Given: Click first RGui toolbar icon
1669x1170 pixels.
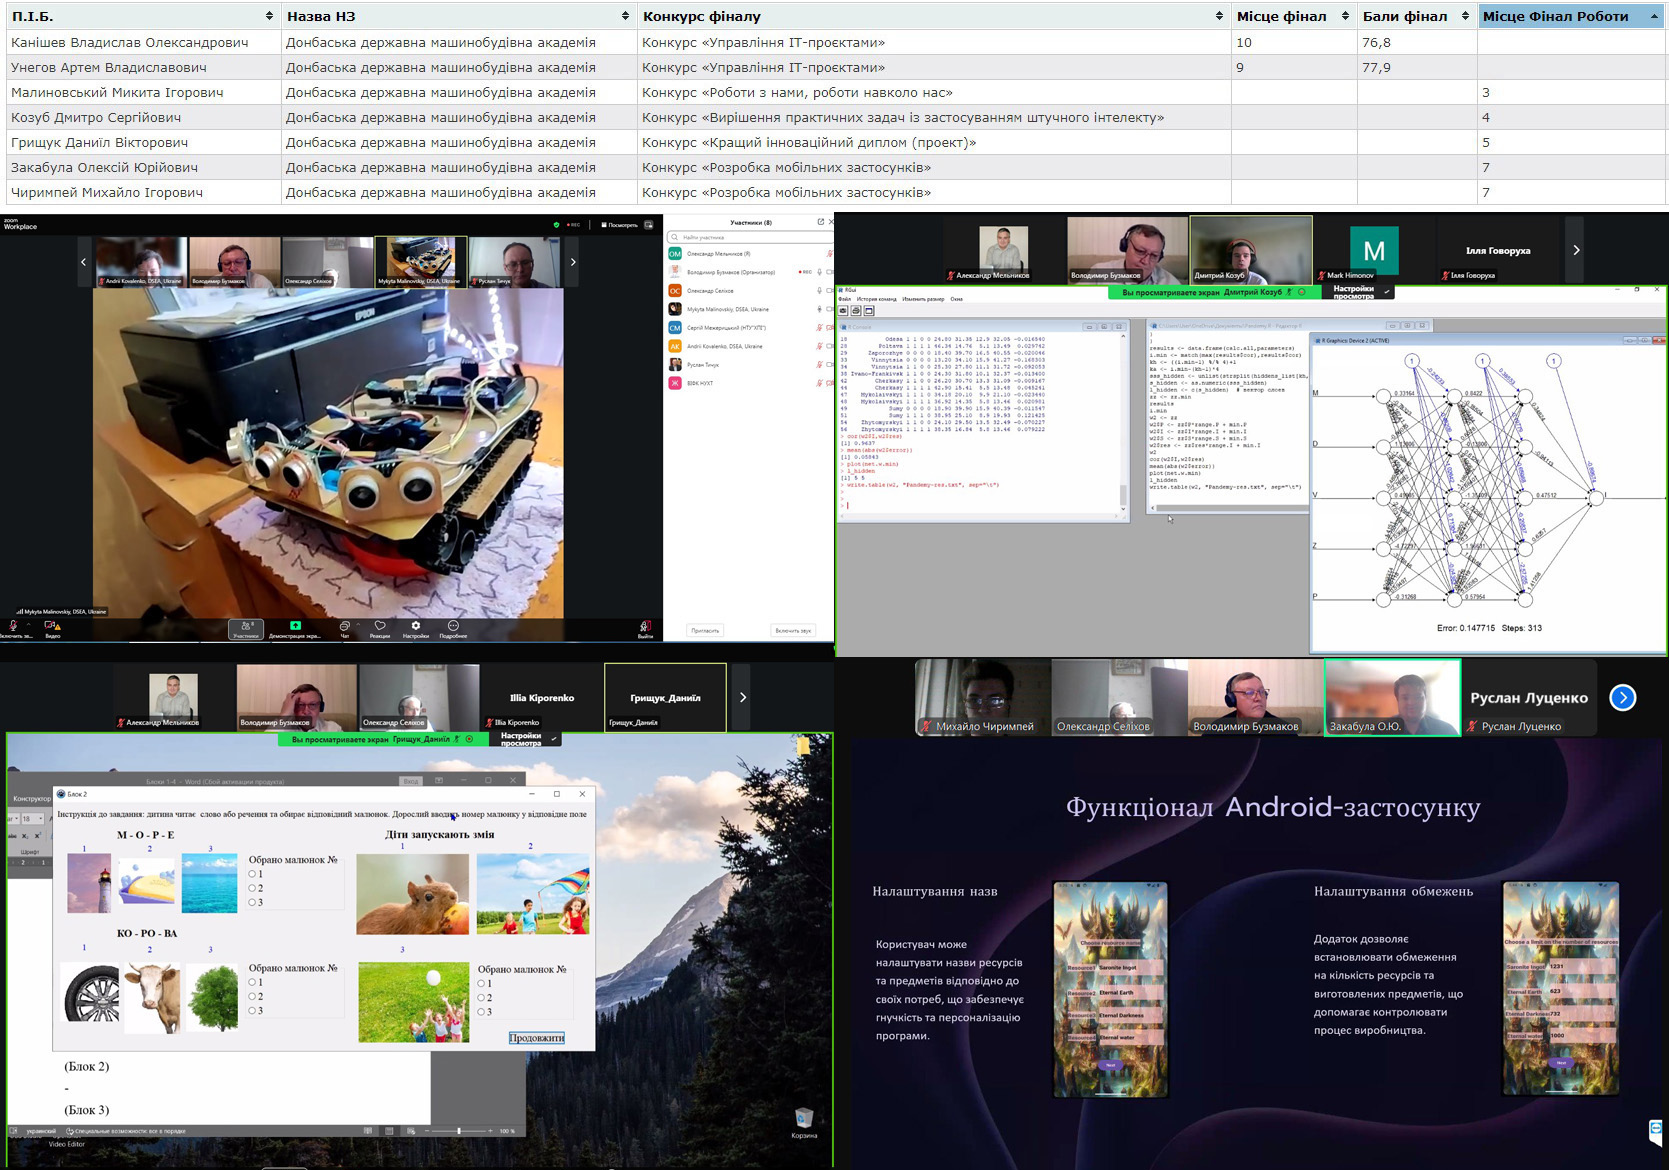Looking at the screenshot, I should 844,311.
